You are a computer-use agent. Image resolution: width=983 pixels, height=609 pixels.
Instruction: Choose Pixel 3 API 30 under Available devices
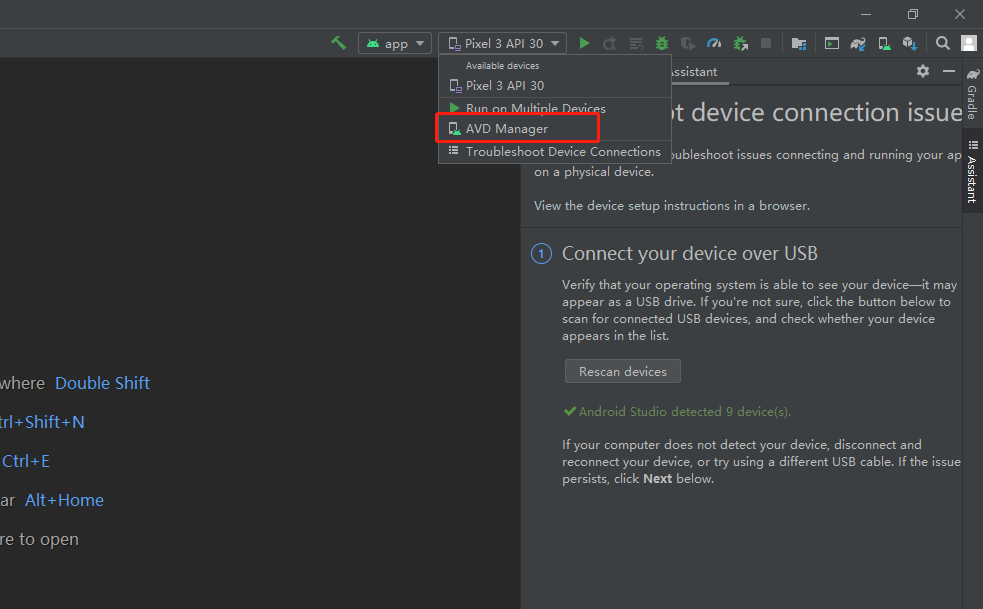[499, 85]
